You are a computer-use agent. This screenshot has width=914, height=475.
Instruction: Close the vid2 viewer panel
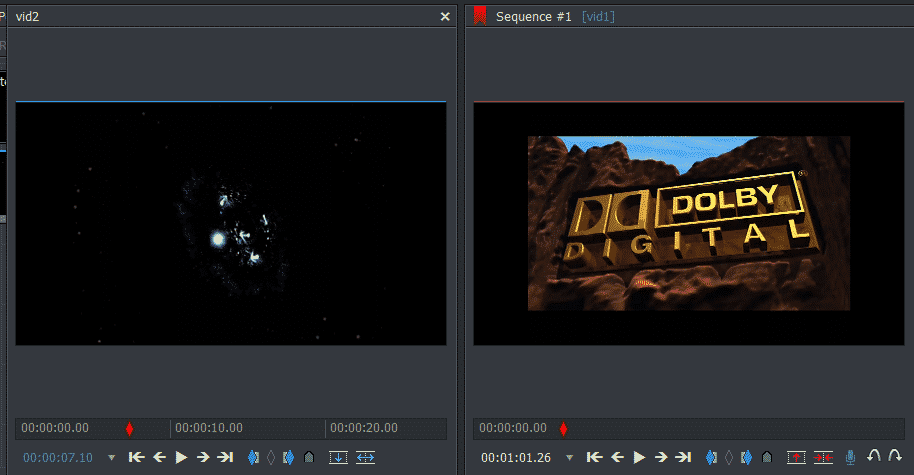(445, 16)
